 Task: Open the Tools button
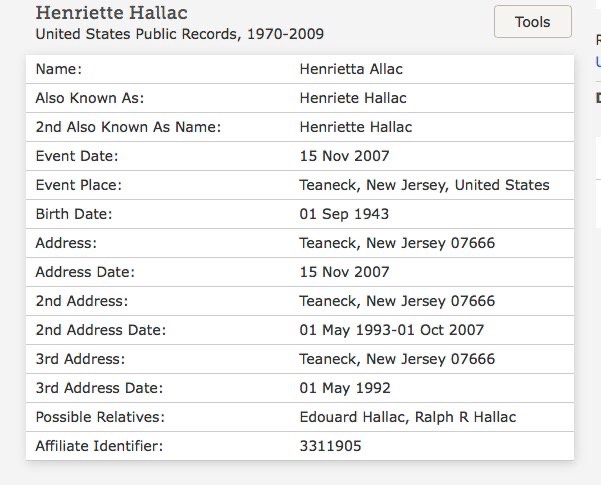pos(533,21)
